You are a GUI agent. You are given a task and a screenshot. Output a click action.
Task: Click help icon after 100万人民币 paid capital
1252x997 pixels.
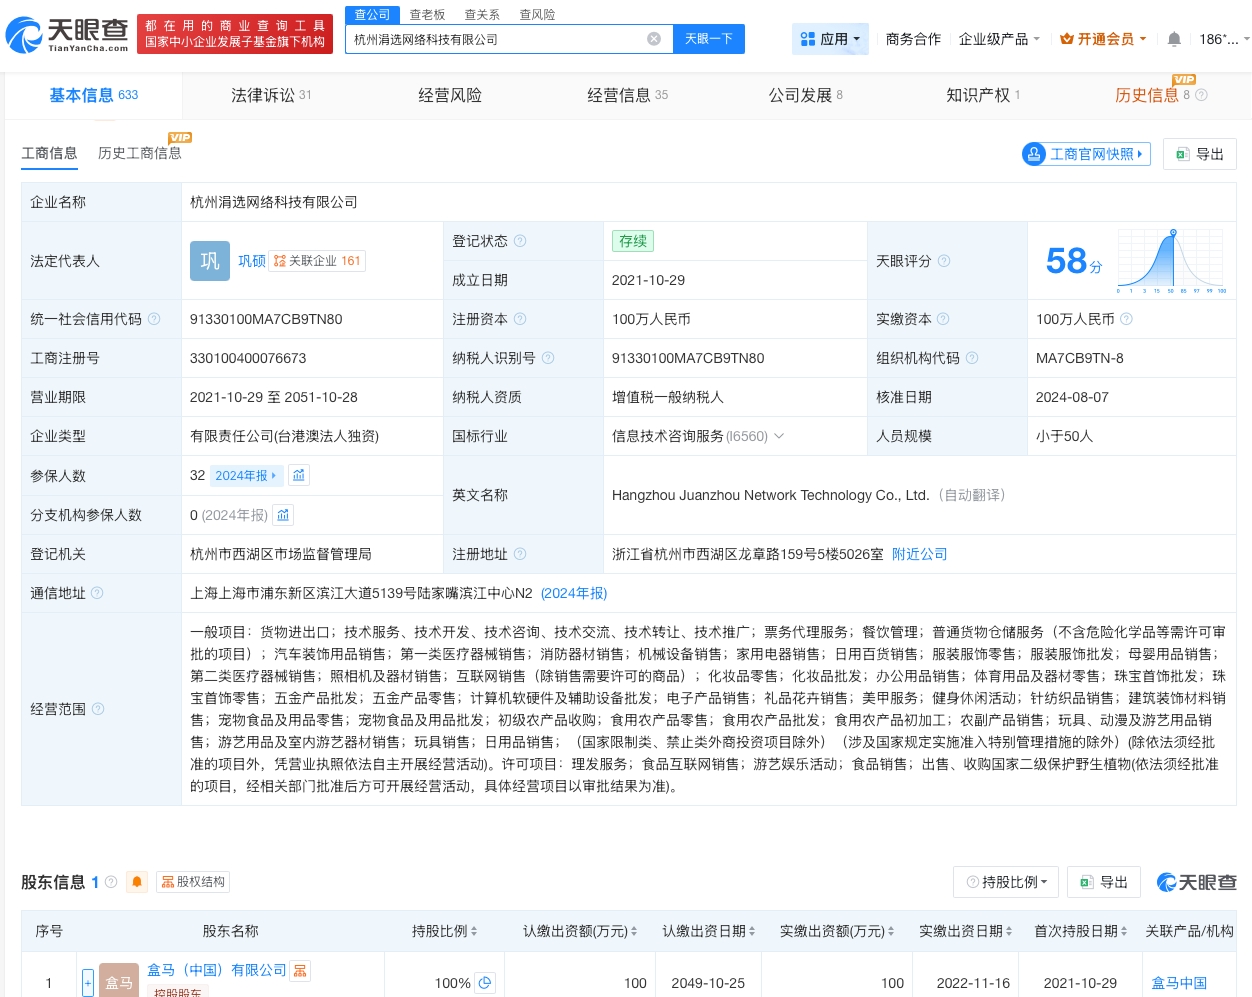pos(1127,319)
